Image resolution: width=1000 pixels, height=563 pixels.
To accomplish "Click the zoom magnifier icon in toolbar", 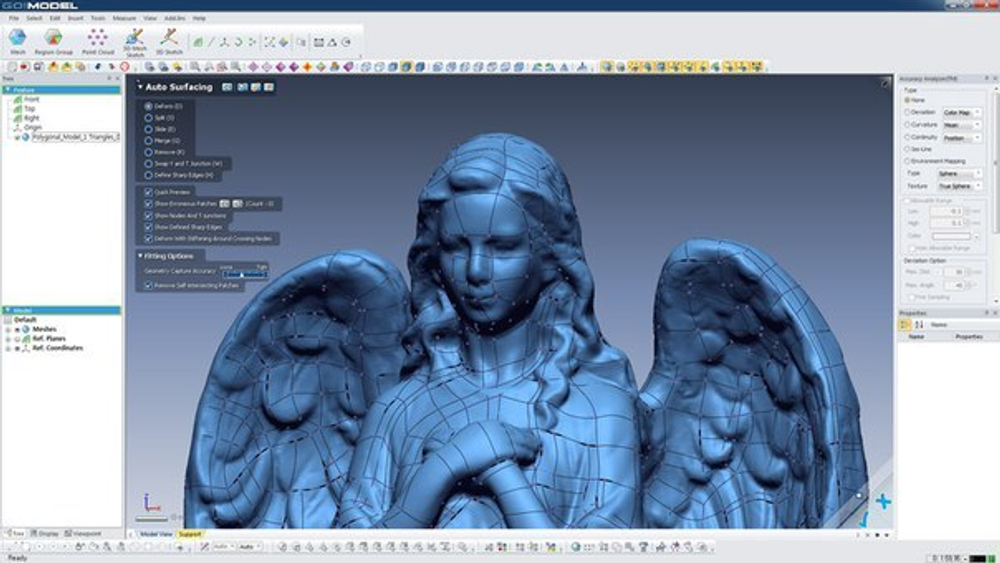I will coord(195,66).
